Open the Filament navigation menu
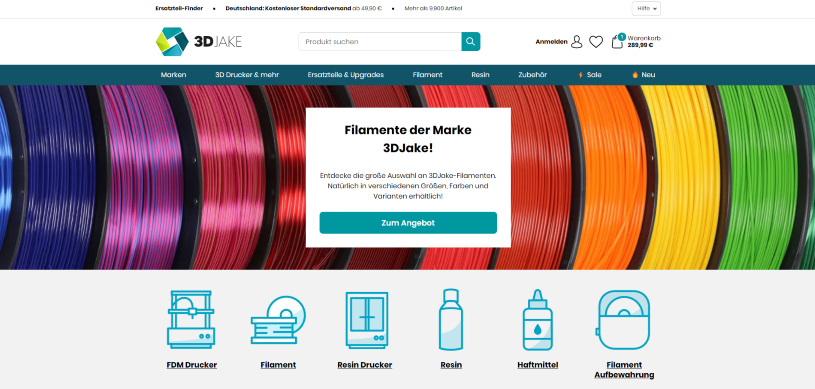The height and width of the screenshot is (389, 815). click(428, 75)
